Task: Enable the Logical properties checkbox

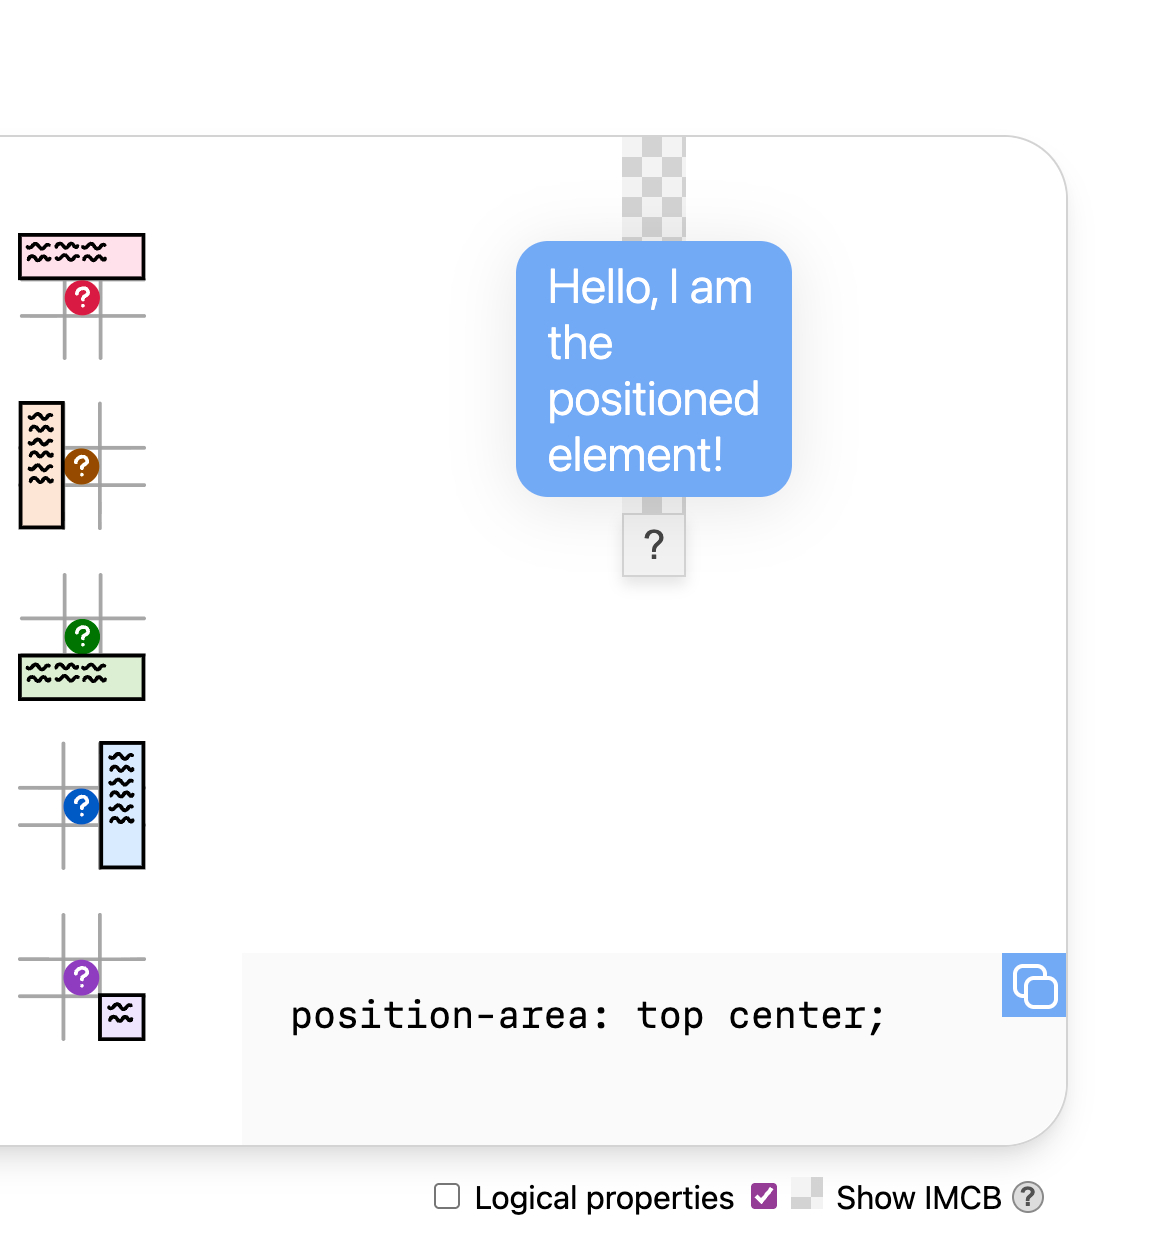Action: tap(447, 1196)
